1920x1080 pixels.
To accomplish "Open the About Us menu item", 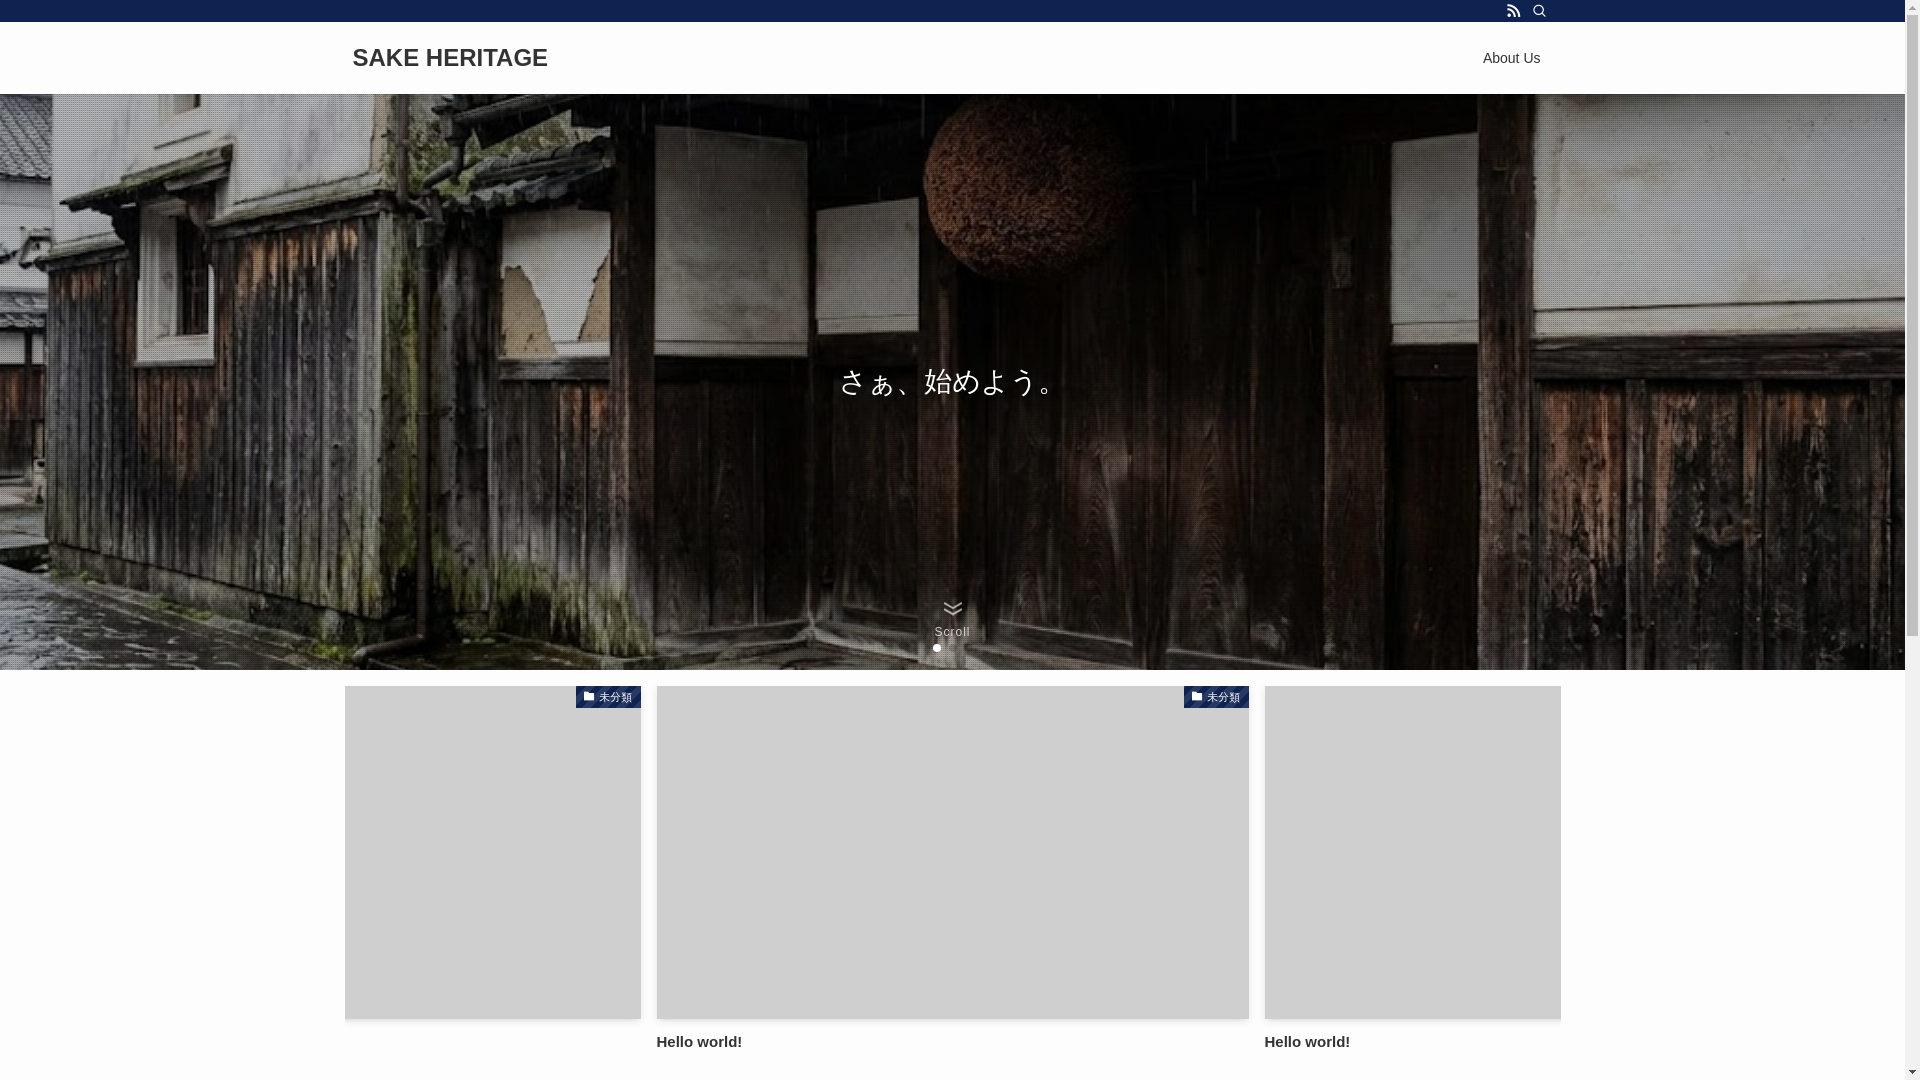I will click(1511, 58).
